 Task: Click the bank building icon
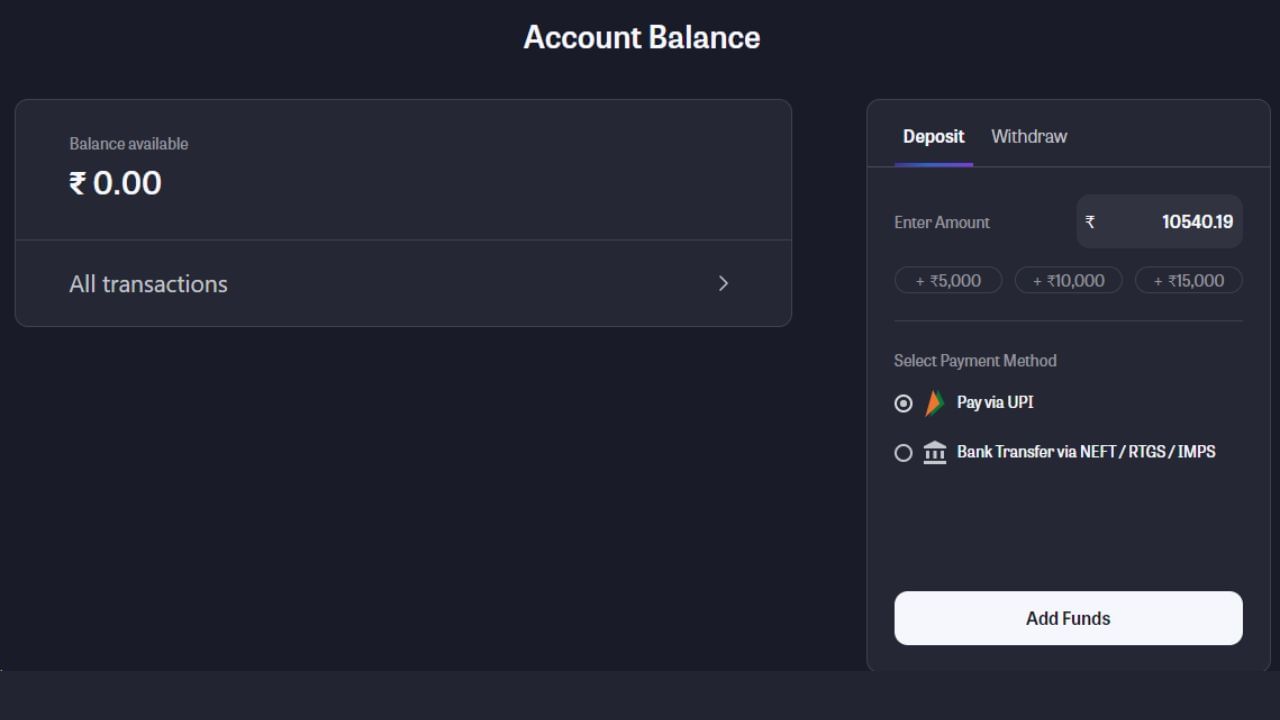point(935,453)
